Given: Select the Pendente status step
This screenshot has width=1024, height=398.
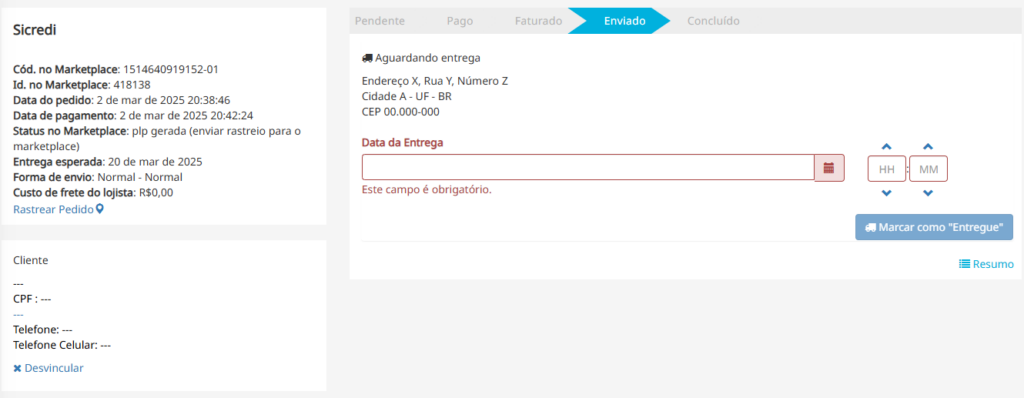Looking at the screenshot, I should pos(379,21).
